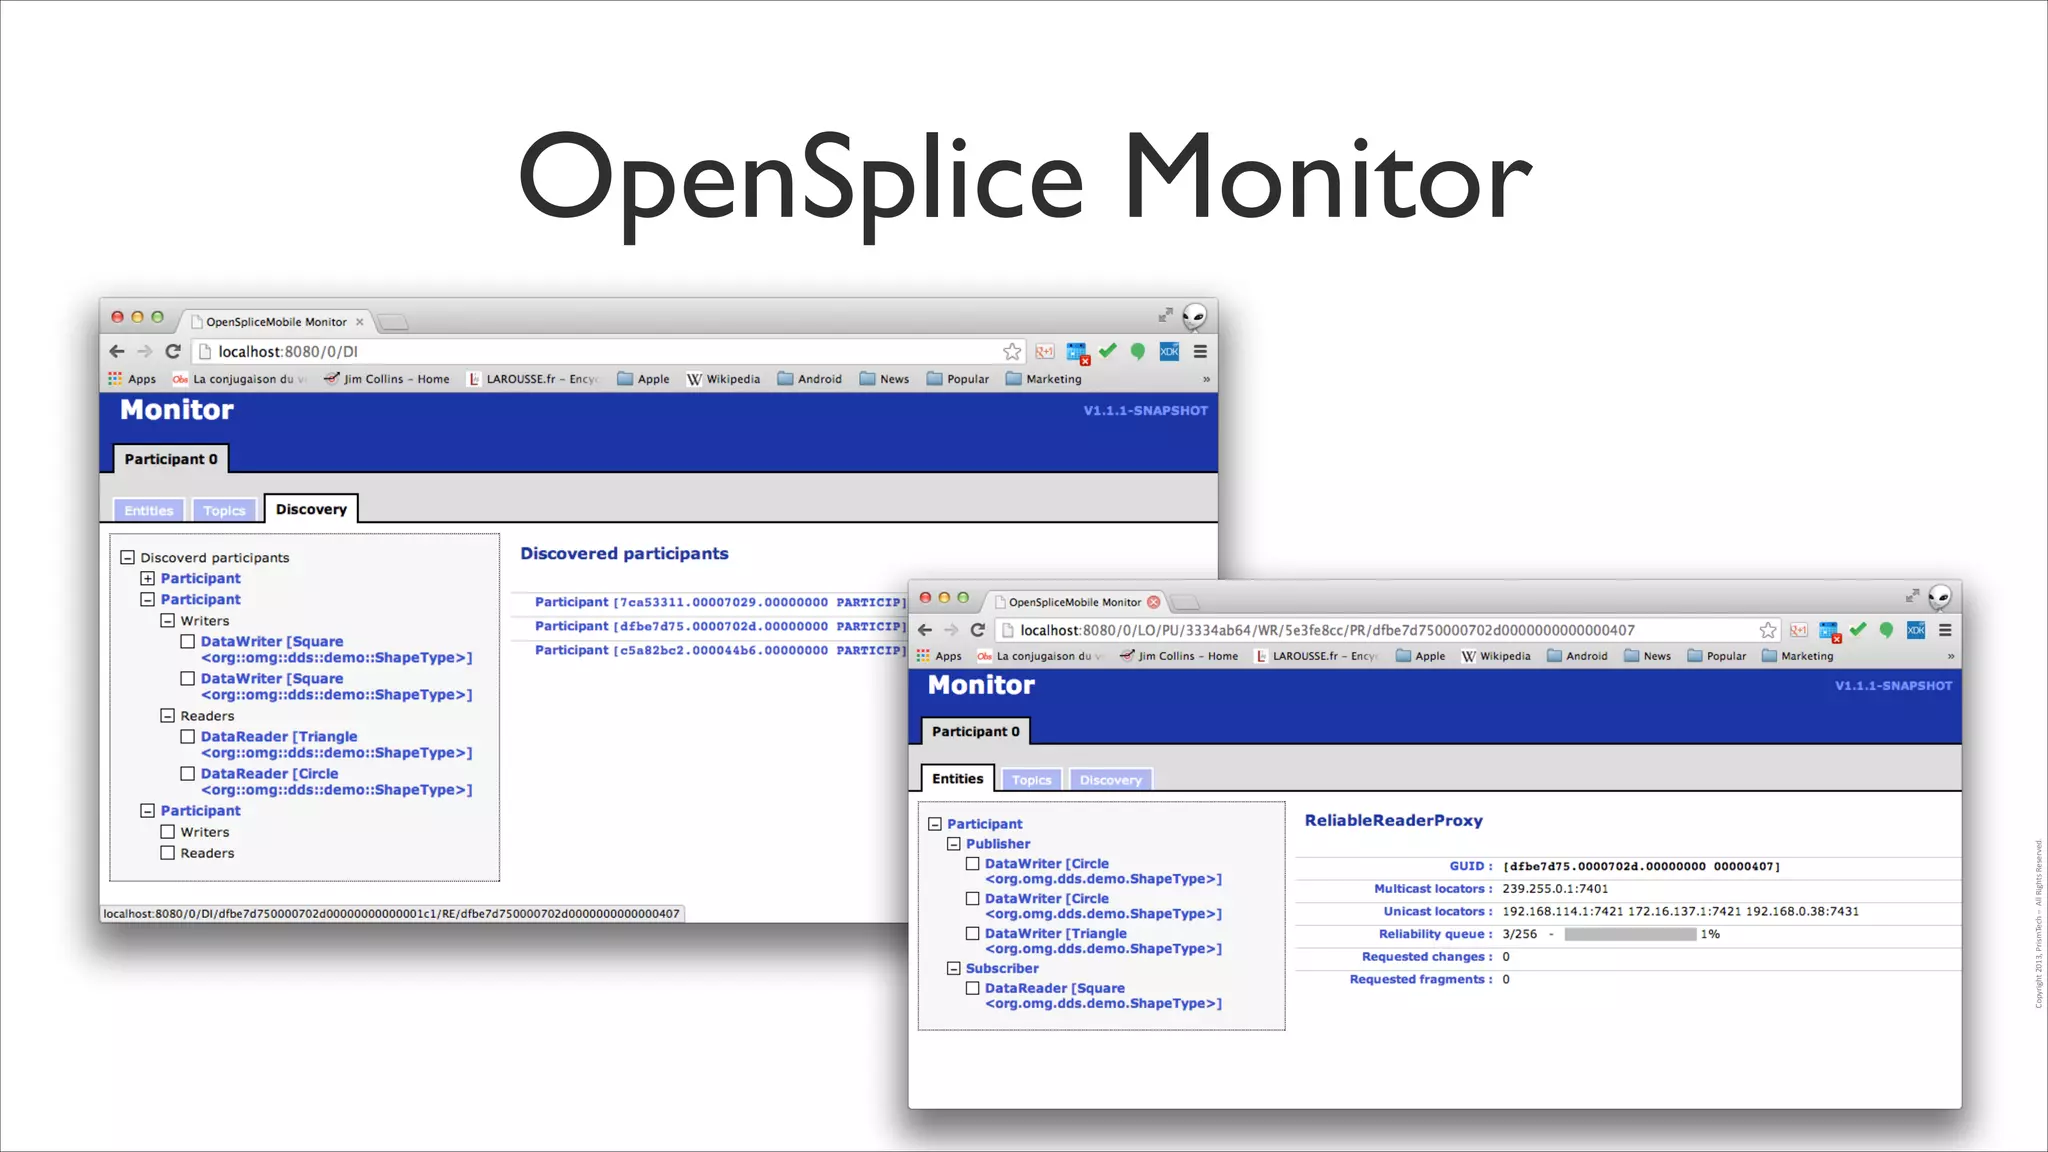Click the XDK extension icon in right window
This screenshot has width=2048, height=1152.
tap(1916, 630)
